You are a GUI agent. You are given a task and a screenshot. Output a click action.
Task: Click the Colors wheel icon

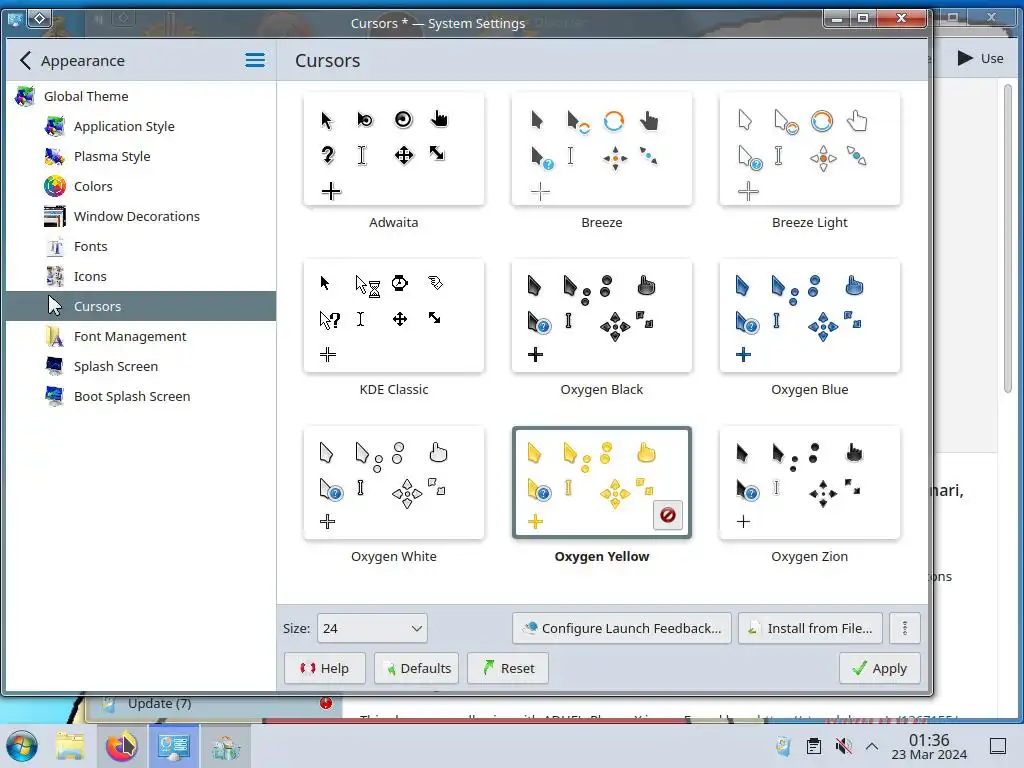[x=55, y=186]
